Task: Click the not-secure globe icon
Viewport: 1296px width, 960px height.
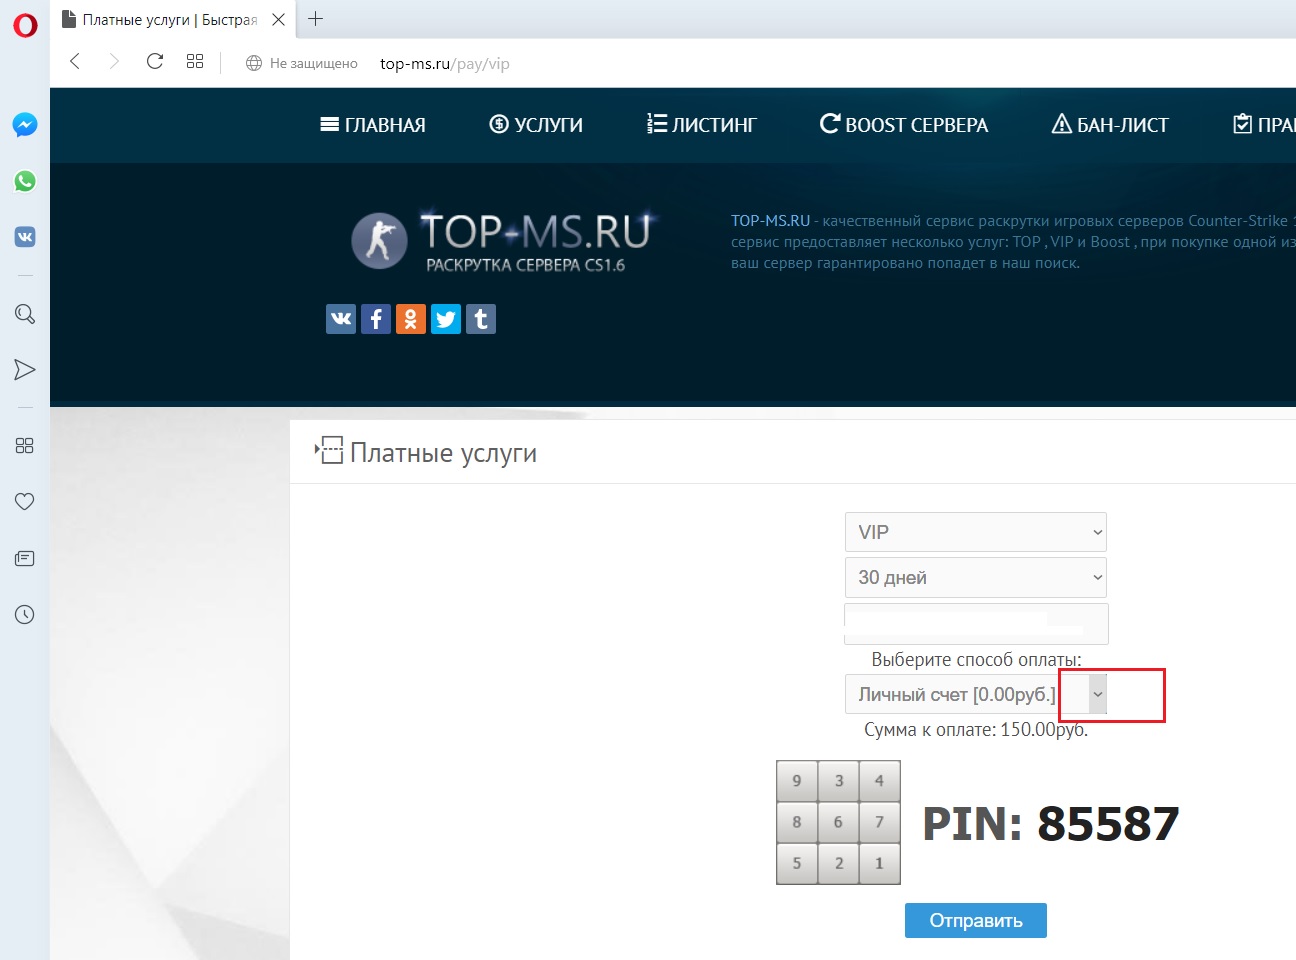Action: pyautogui.click(x=254, y=63)
